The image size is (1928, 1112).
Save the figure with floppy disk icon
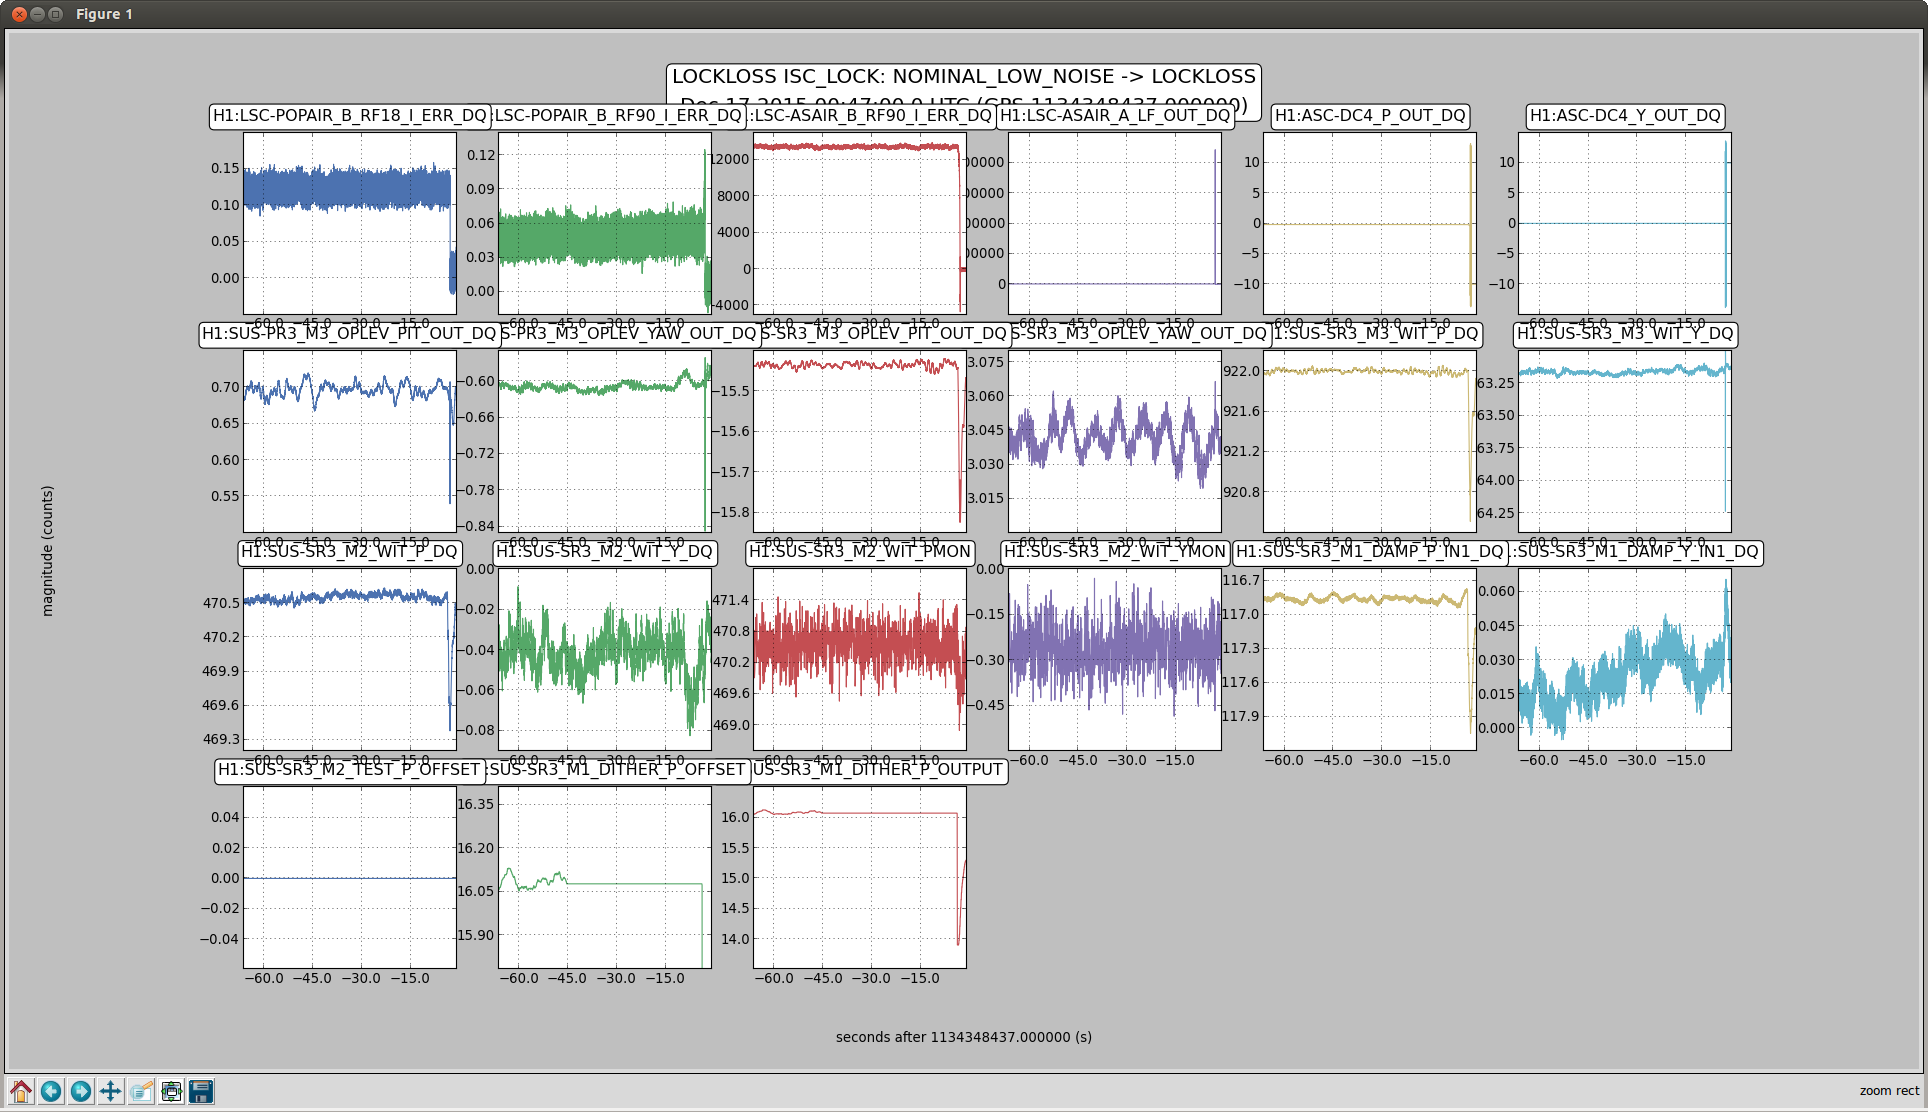[x=201, y=1091]
